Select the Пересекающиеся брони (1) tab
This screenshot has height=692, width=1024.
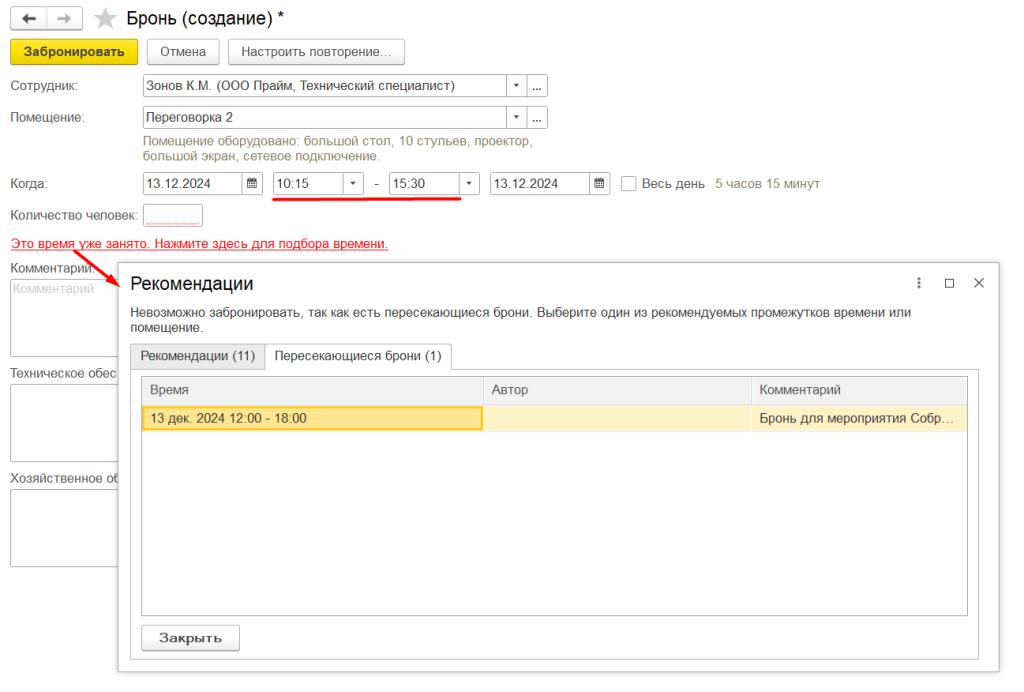[x=358, y=356]
